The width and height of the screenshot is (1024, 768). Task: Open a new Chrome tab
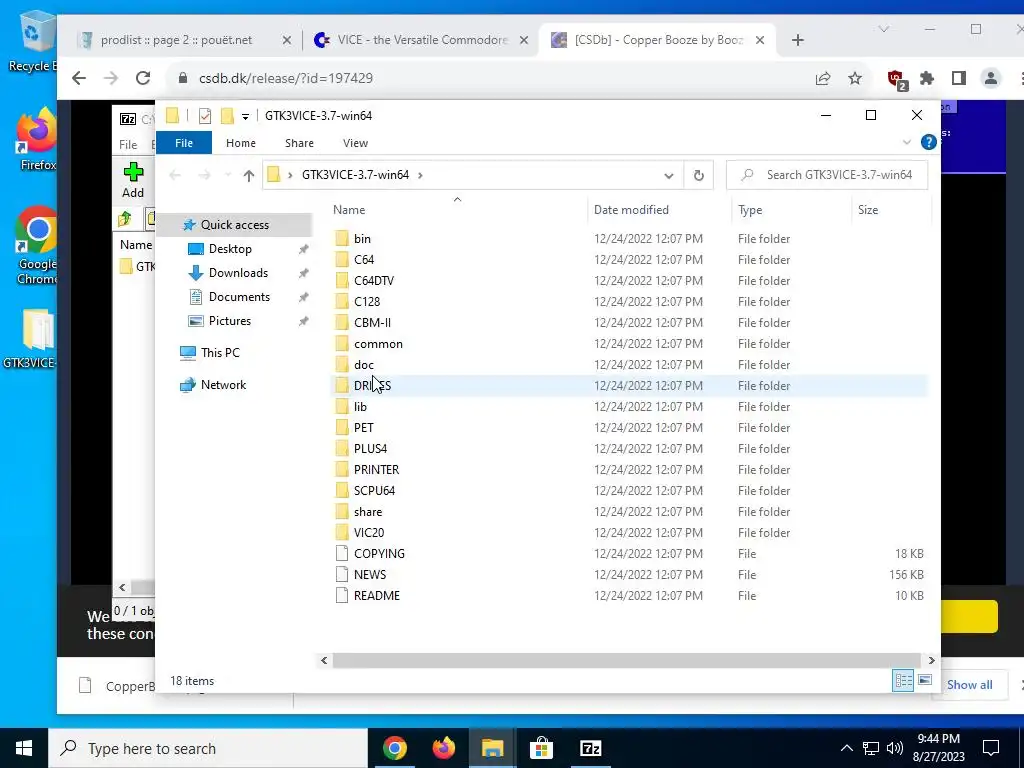[x=797, y=40]
